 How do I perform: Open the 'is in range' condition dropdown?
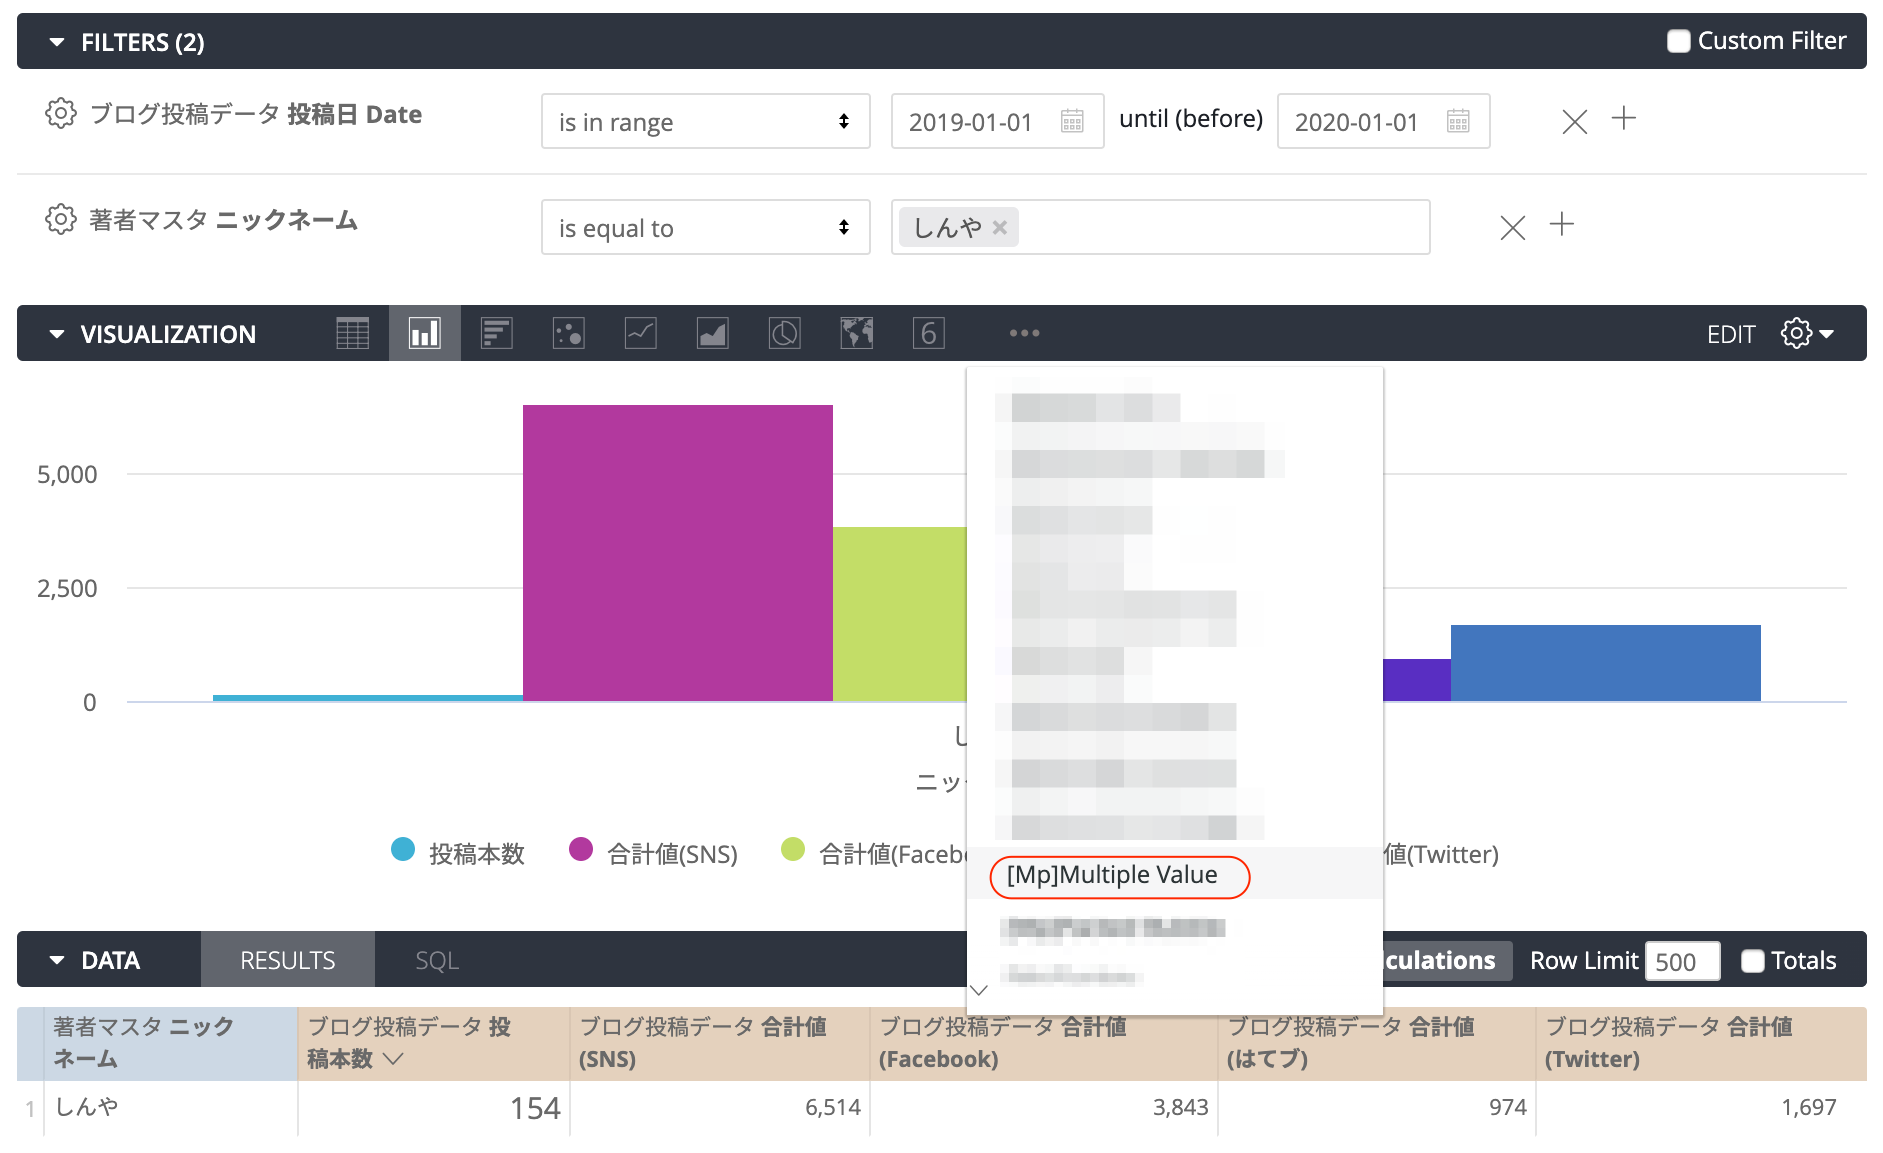[x=705, y=121]
